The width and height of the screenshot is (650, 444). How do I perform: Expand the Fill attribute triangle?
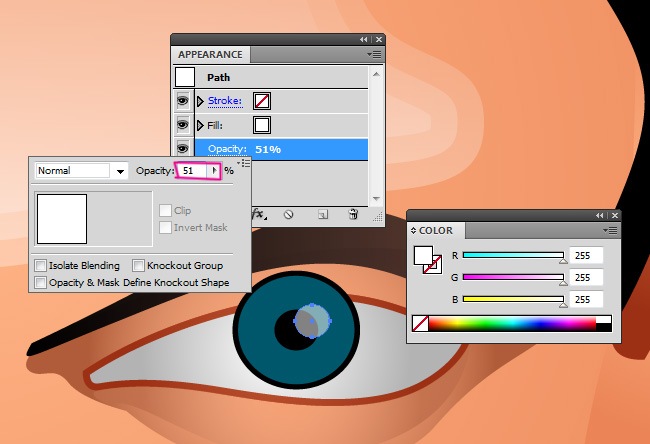click(200, 125)
